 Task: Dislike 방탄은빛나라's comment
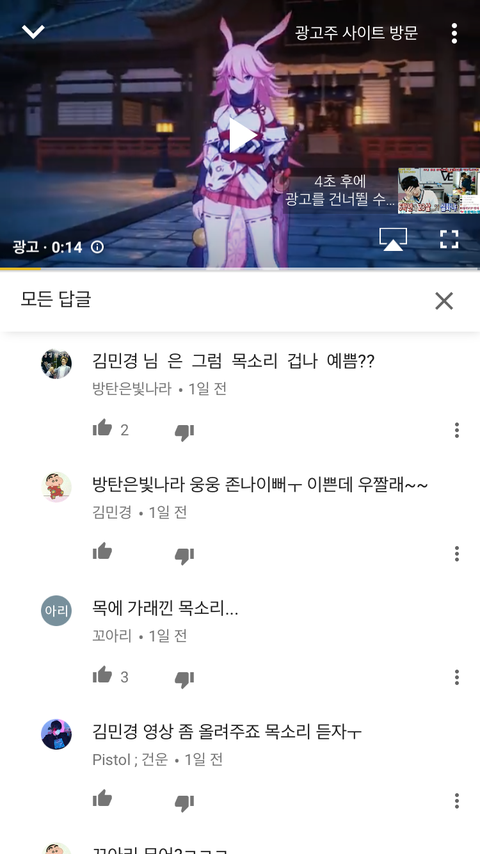click(x=184, y=432)
